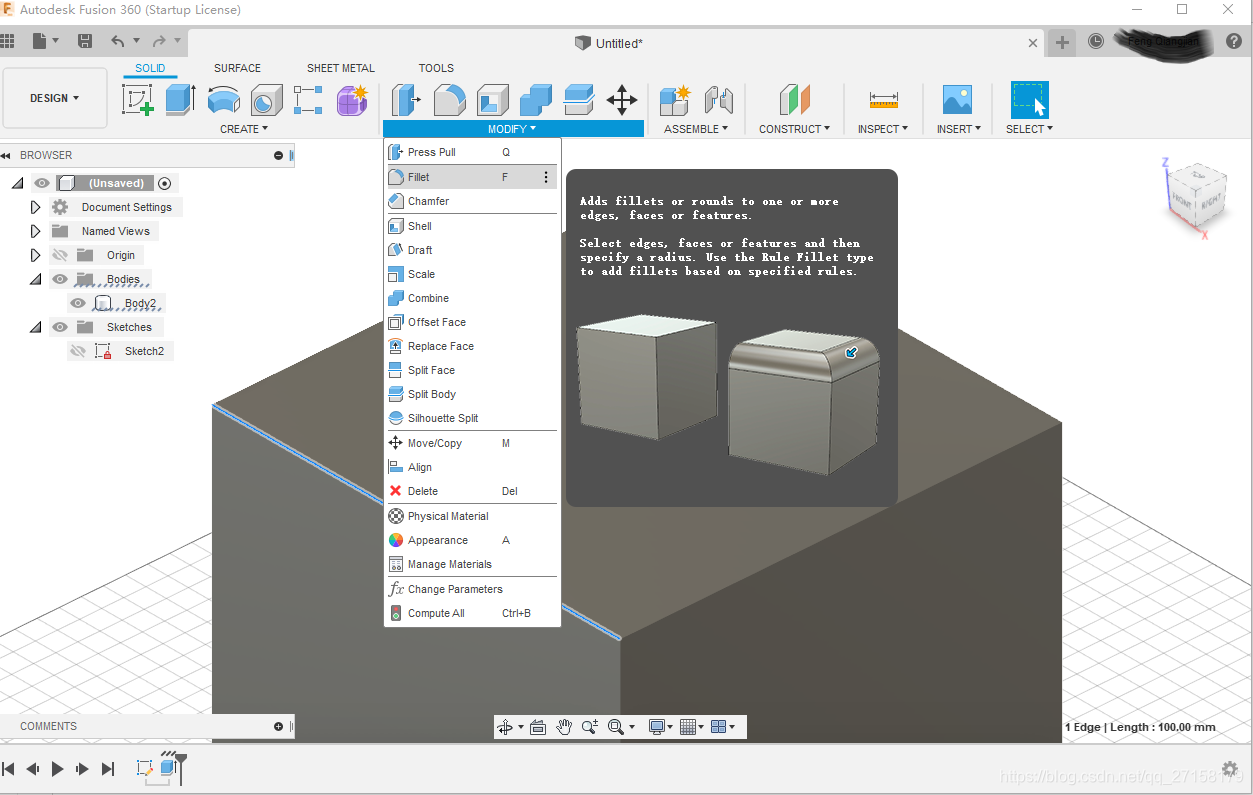Choose Chamfer from the Modify menu

pyautogui.click(x=428, y=201)
